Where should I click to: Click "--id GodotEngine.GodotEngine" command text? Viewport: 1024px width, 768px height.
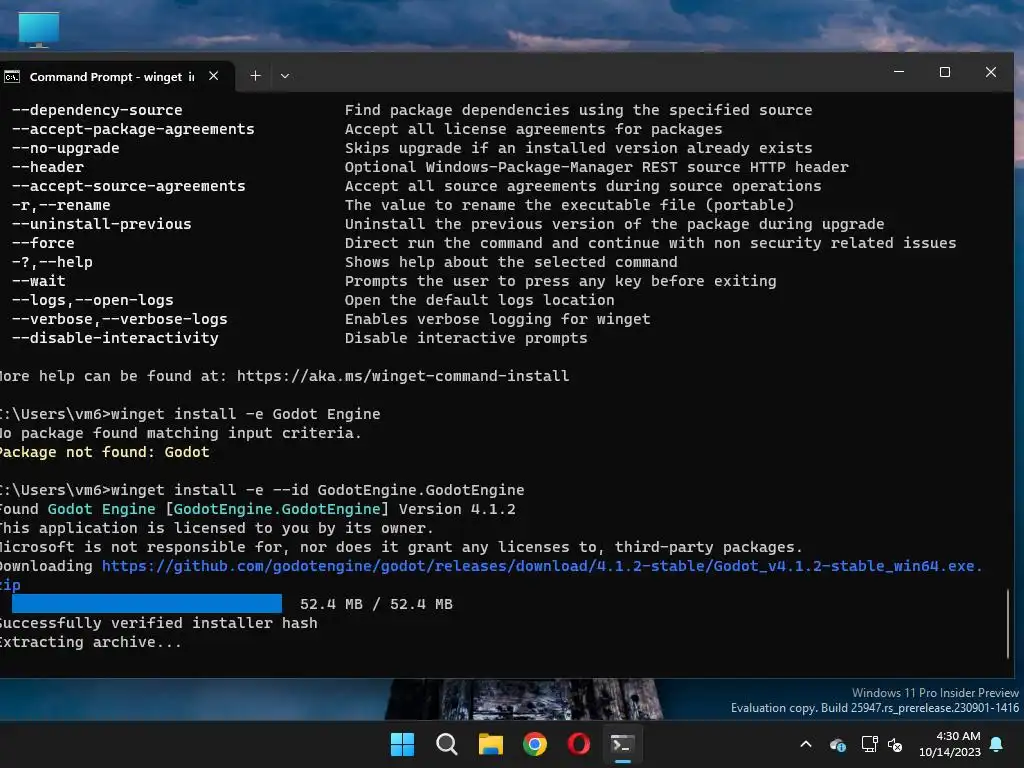click(398, 490)
